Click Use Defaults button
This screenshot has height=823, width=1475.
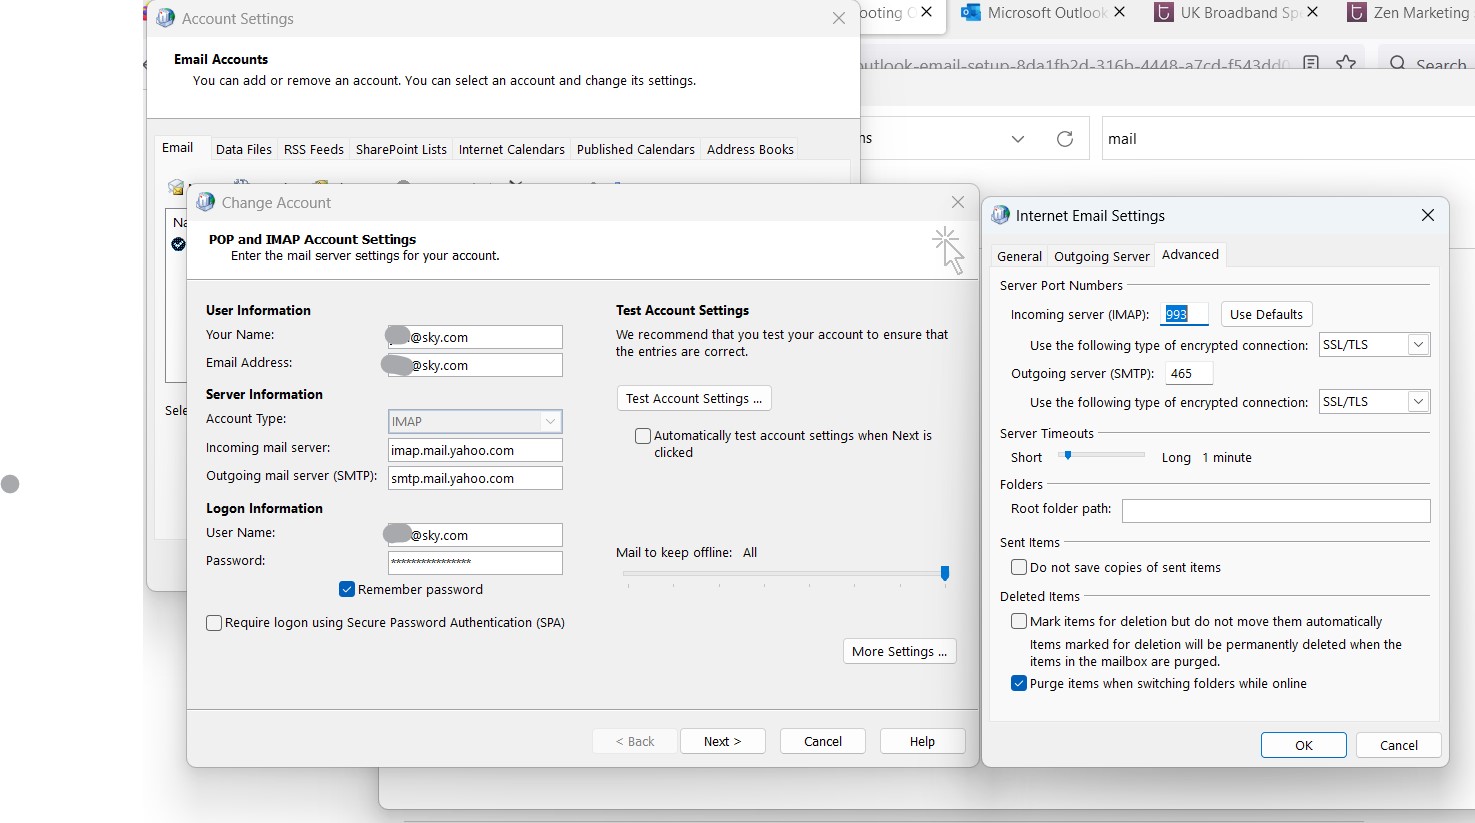tap(1266, 314)
